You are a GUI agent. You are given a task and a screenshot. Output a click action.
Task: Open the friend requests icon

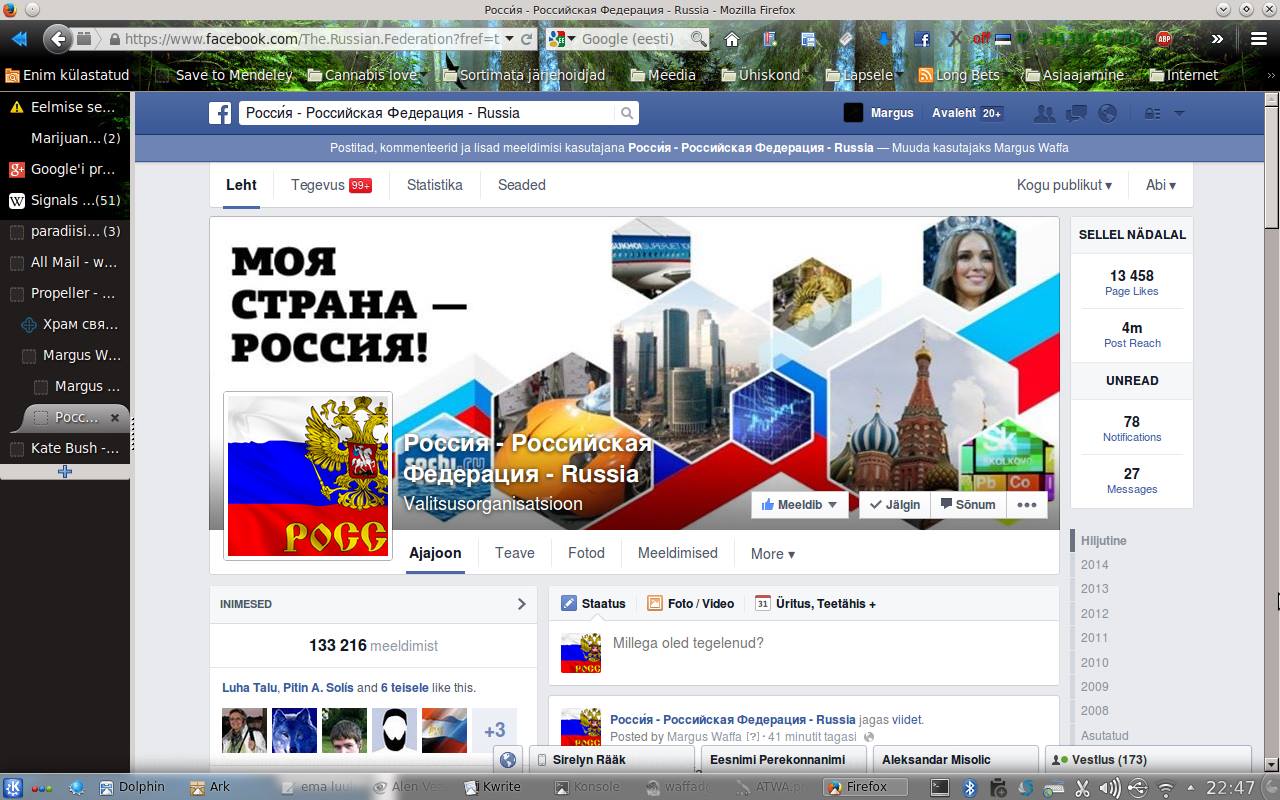(x=1044, y=113)
